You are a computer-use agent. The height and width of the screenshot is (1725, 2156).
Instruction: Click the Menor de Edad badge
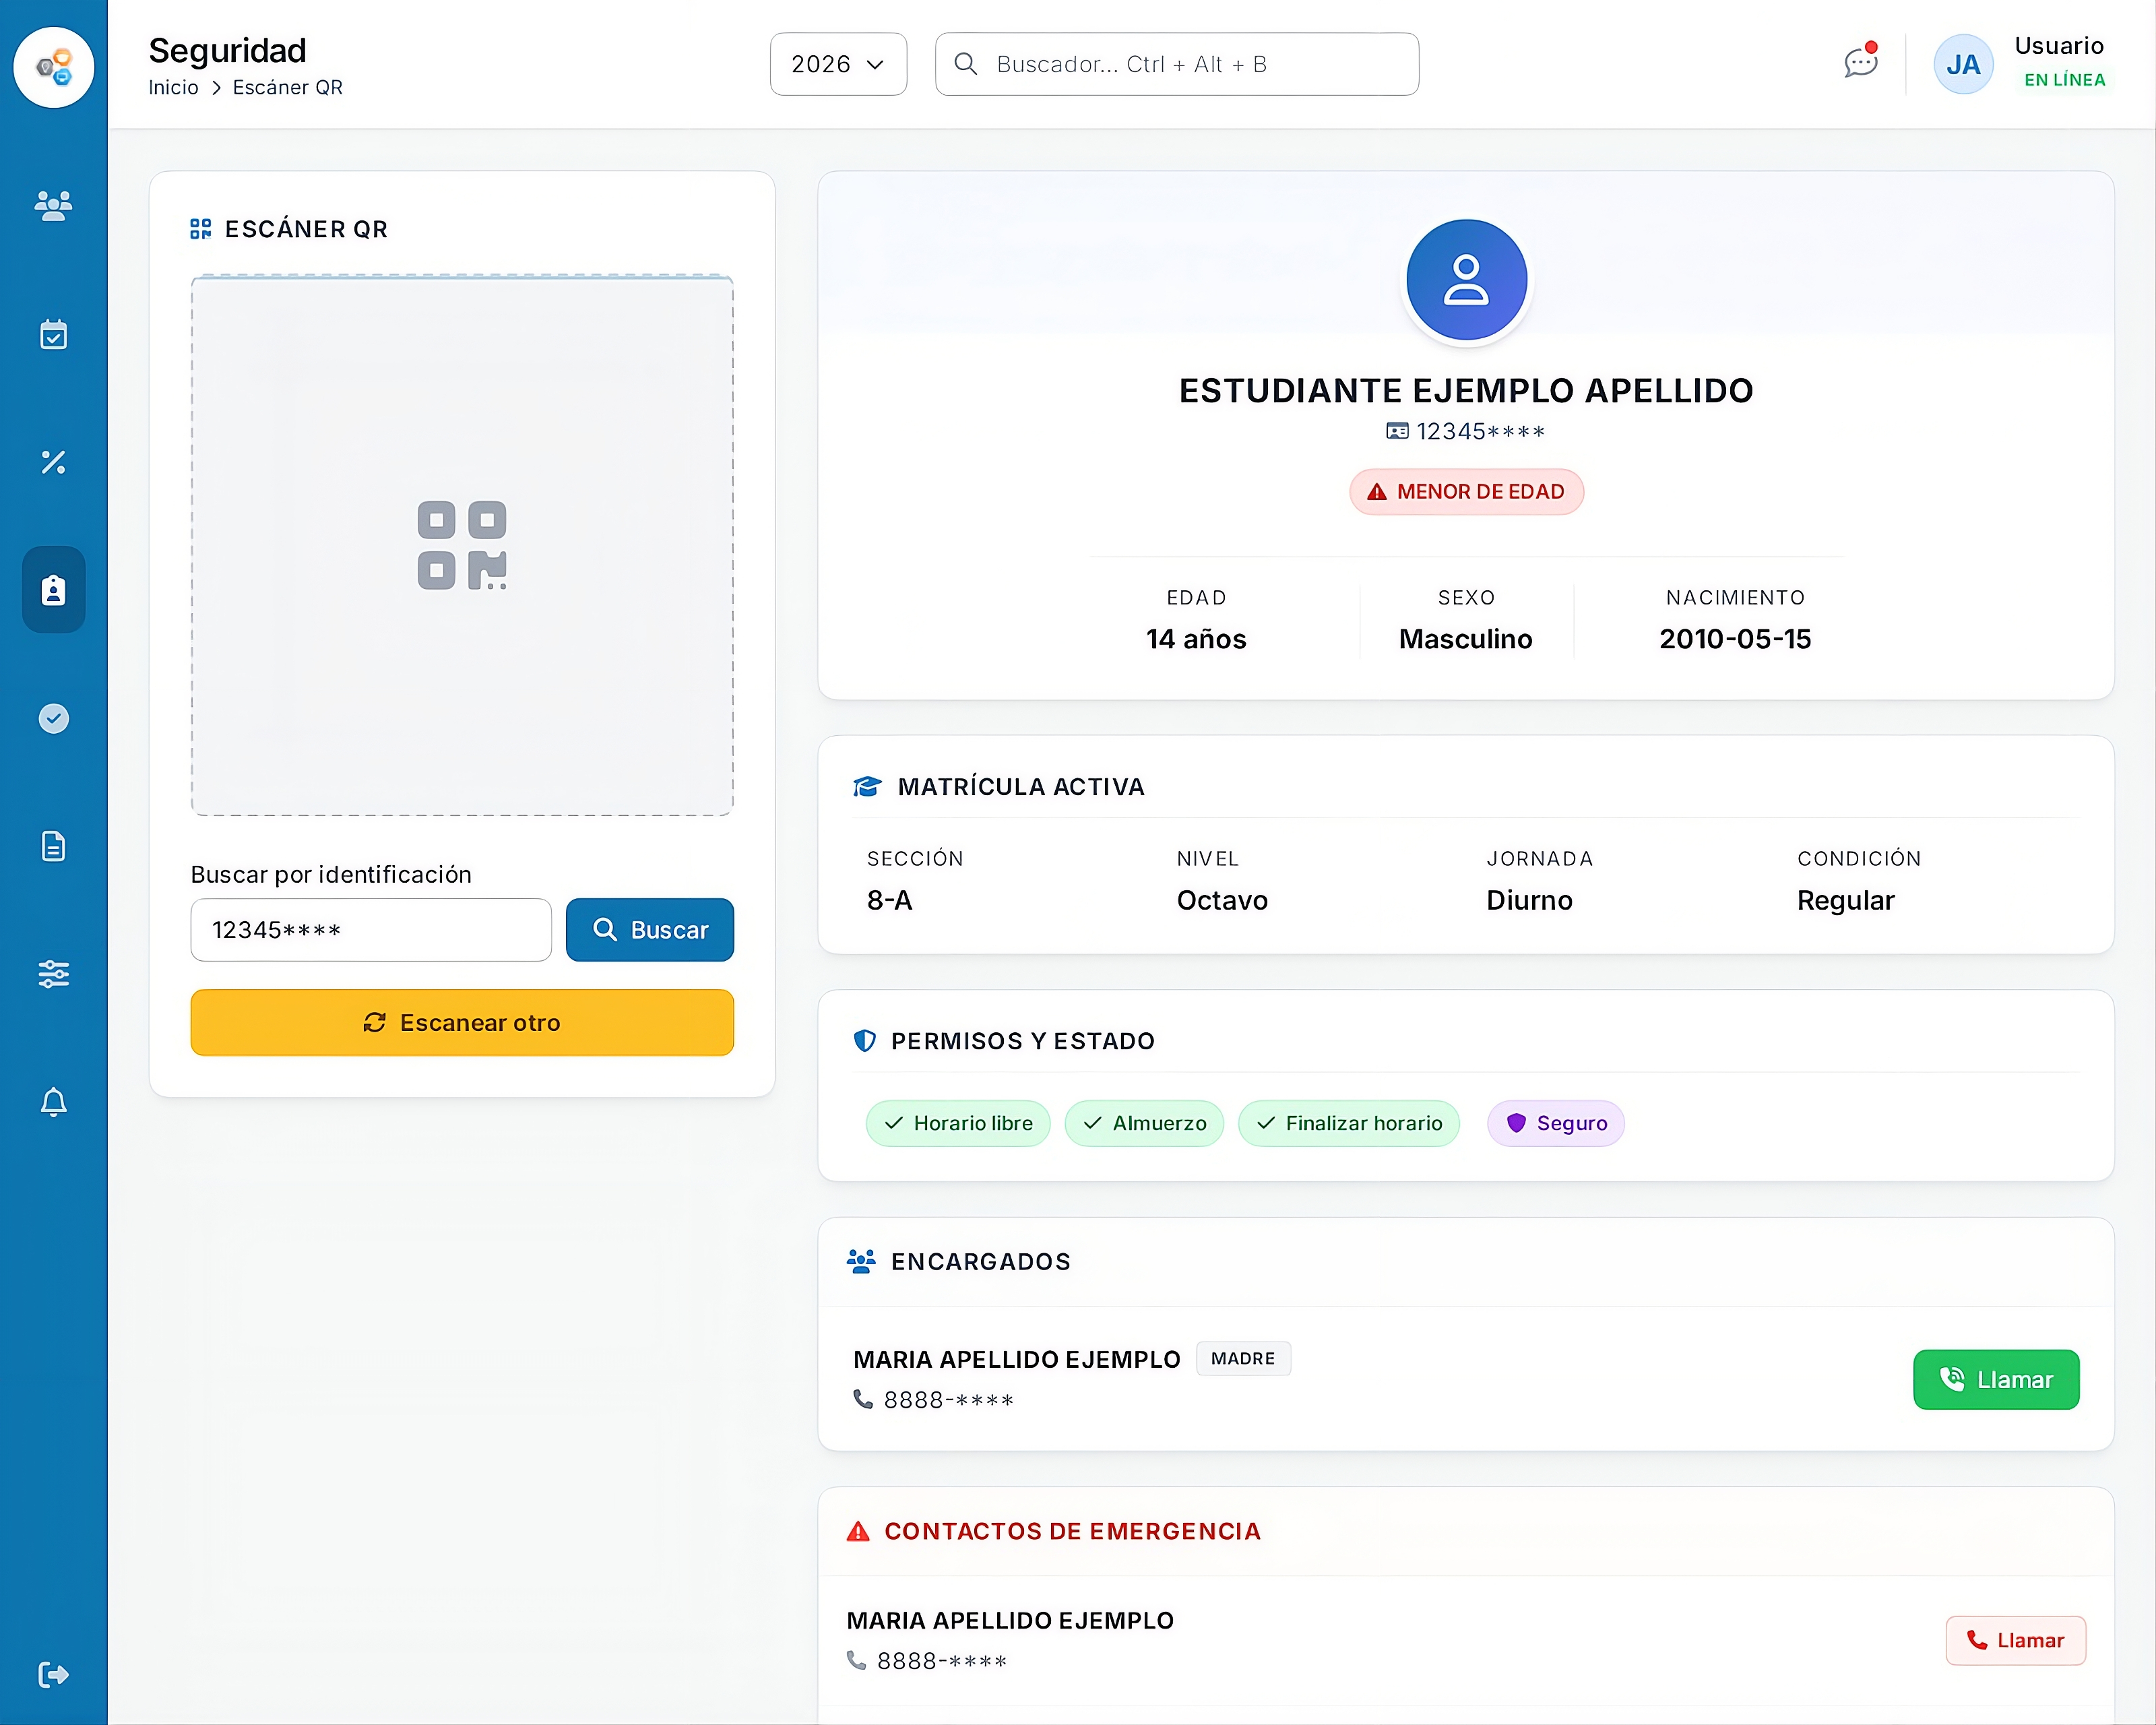[x=1466, y=492]
